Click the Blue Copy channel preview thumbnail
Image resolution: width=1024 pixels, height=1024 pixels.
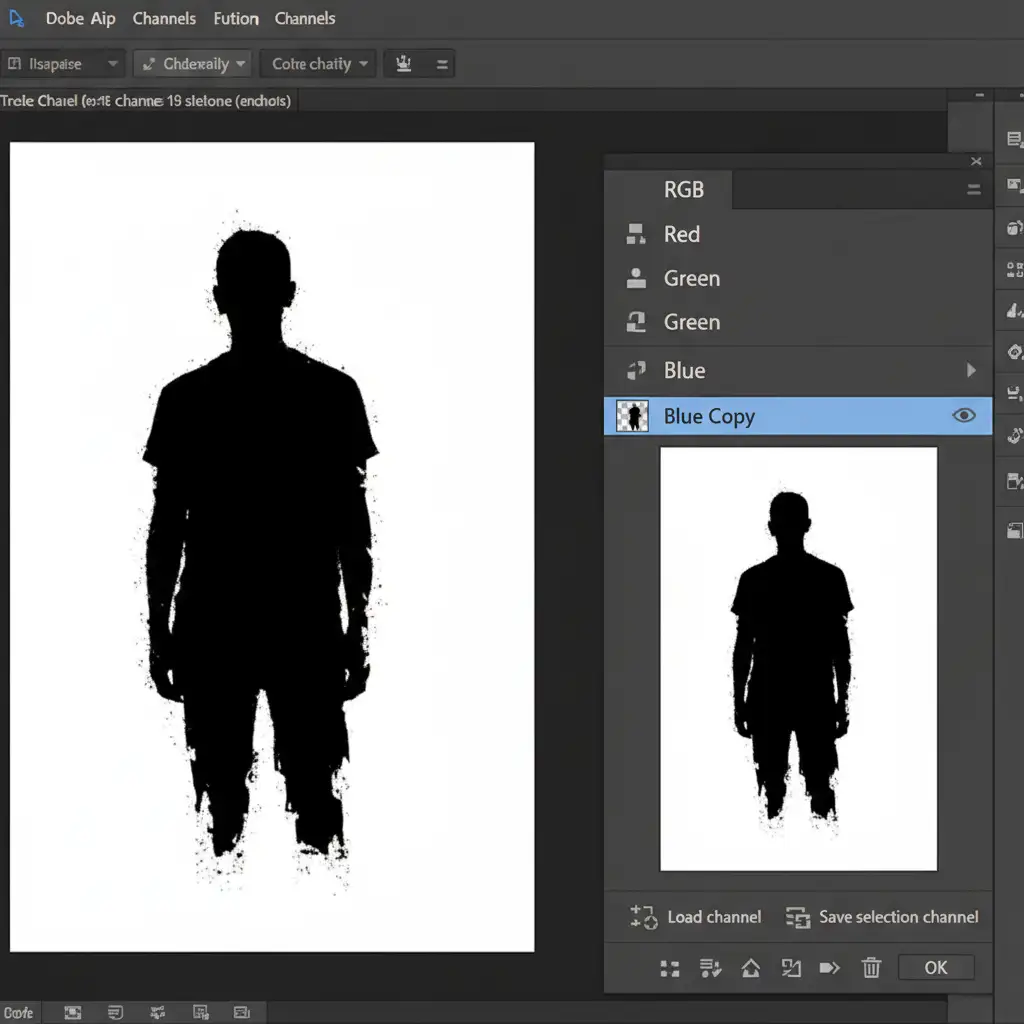pos(632,416)
